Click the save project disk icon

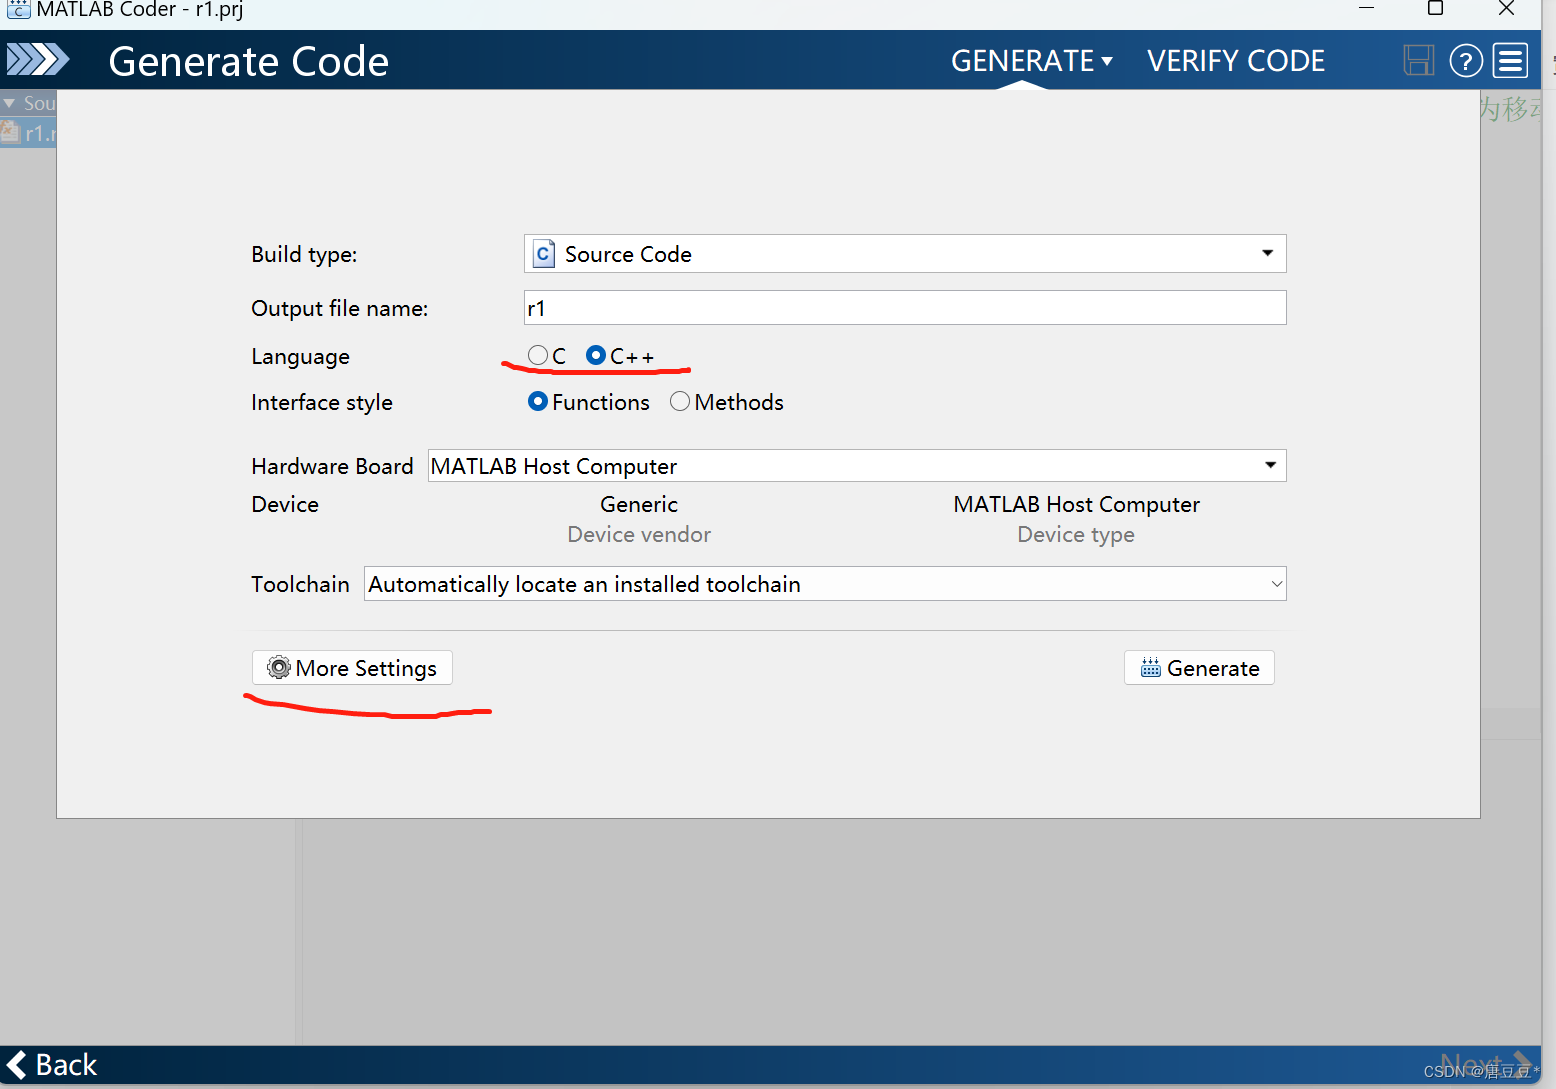pos(1418,61)
